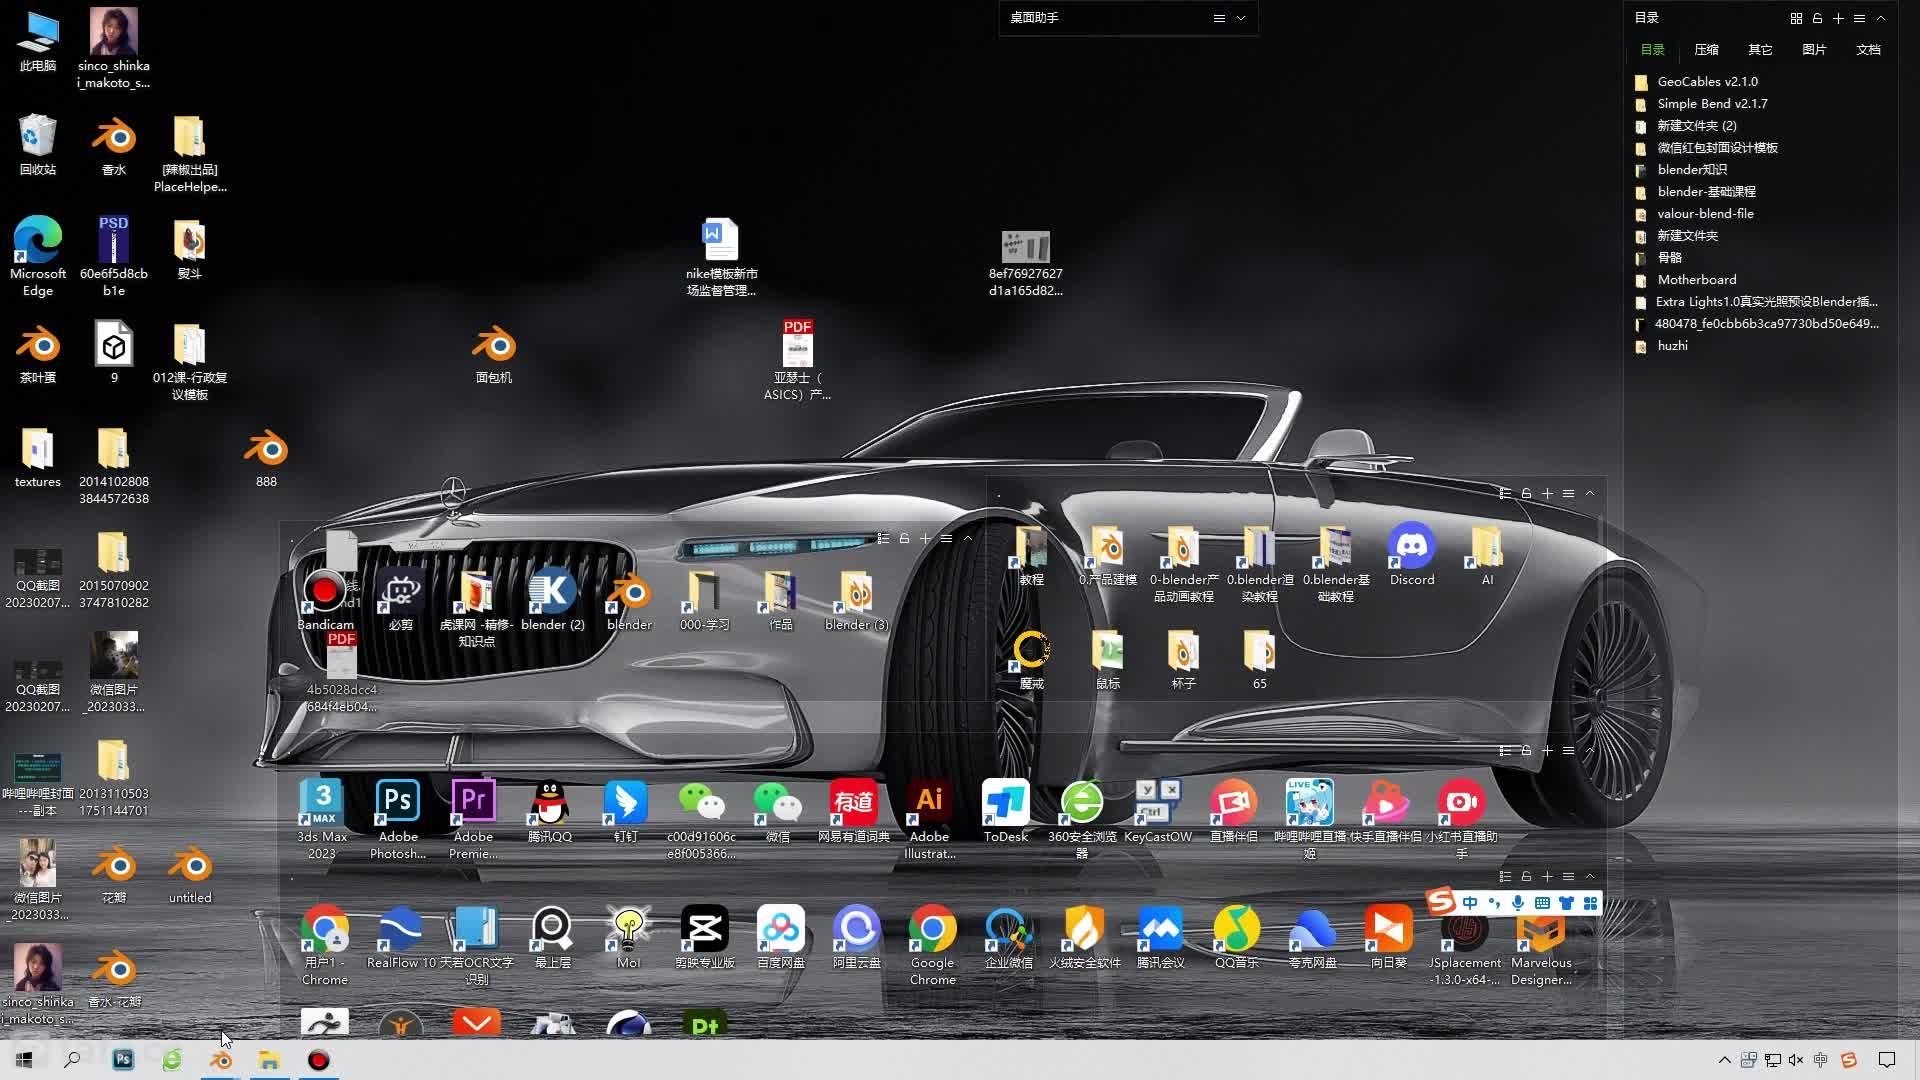The height and width of the screenshot is (1080, 1920).
Task: Switch to the 压缩 tab
Action: (x=1706, y=49)
